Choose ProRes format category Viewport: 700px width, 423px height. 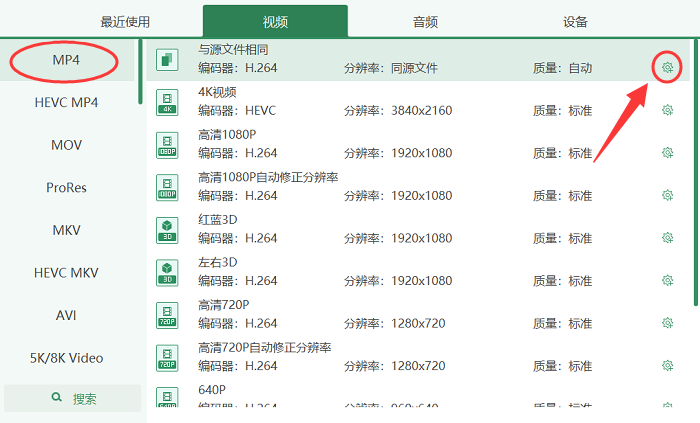pyautogui.click(x=66, y=188)
